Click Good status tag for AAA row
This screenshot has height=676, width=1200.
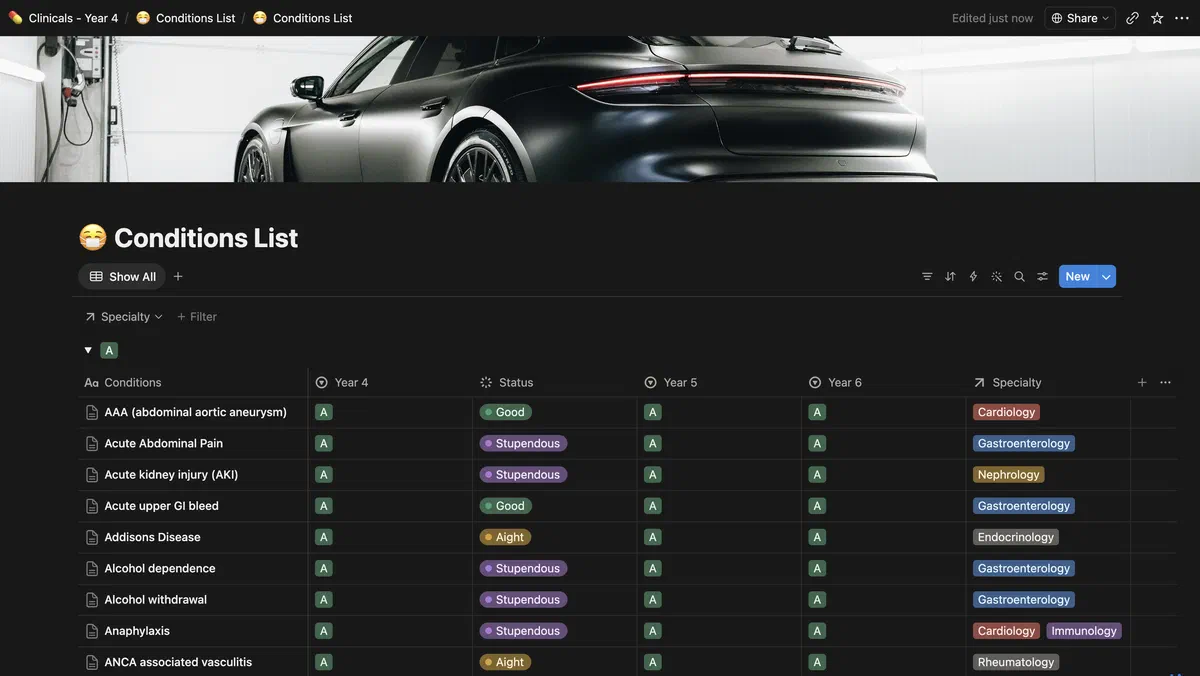tap(505, 412)
